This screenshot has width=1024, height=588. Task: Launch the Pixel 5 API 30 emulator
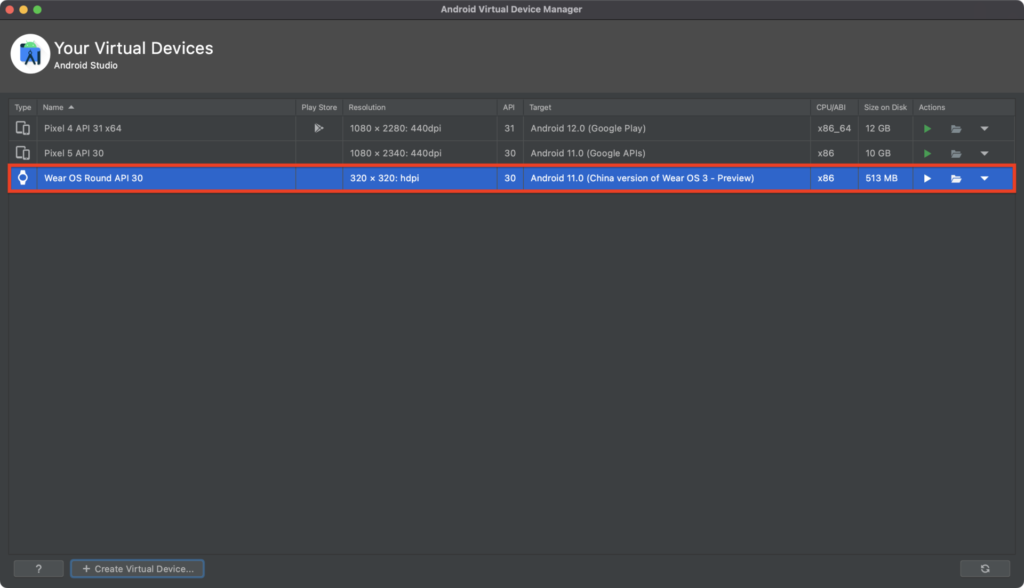click(927, 154)
